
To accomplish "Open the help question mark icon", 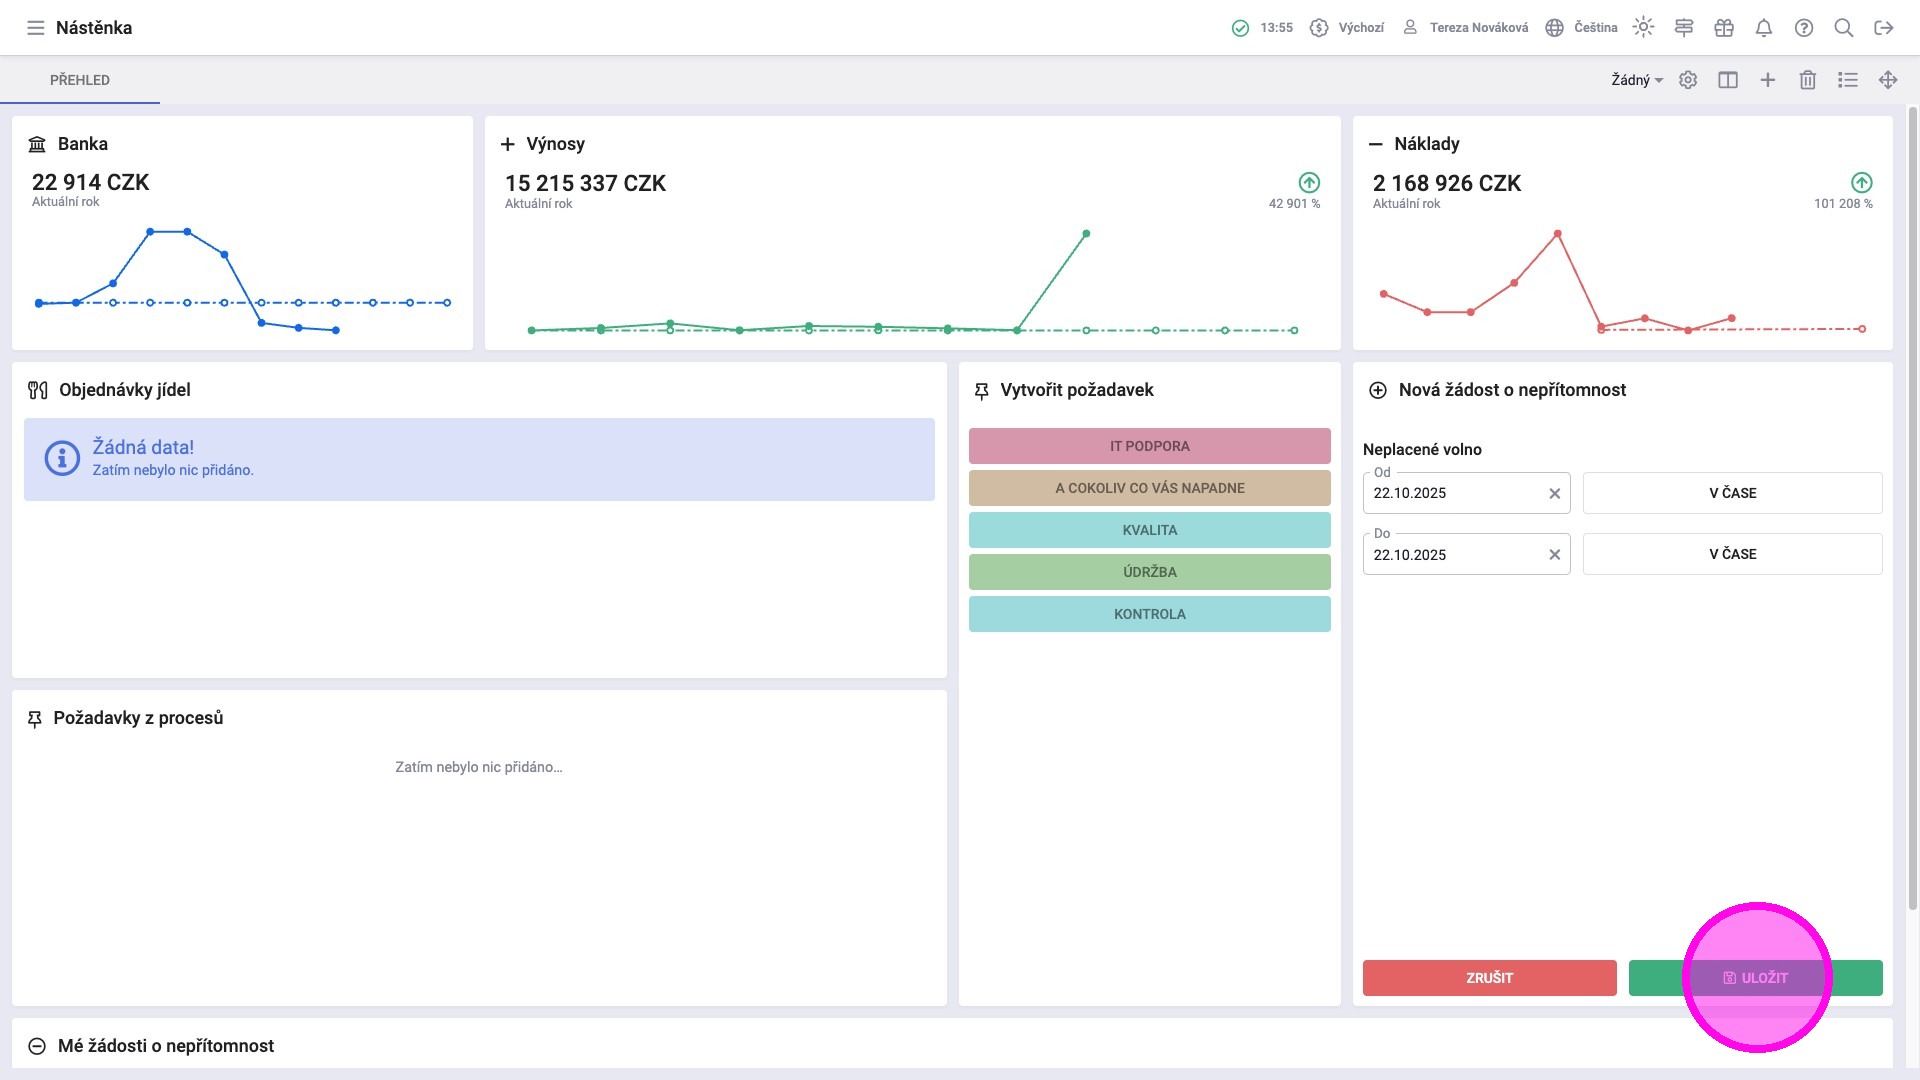I will (x=1804, y=28).
